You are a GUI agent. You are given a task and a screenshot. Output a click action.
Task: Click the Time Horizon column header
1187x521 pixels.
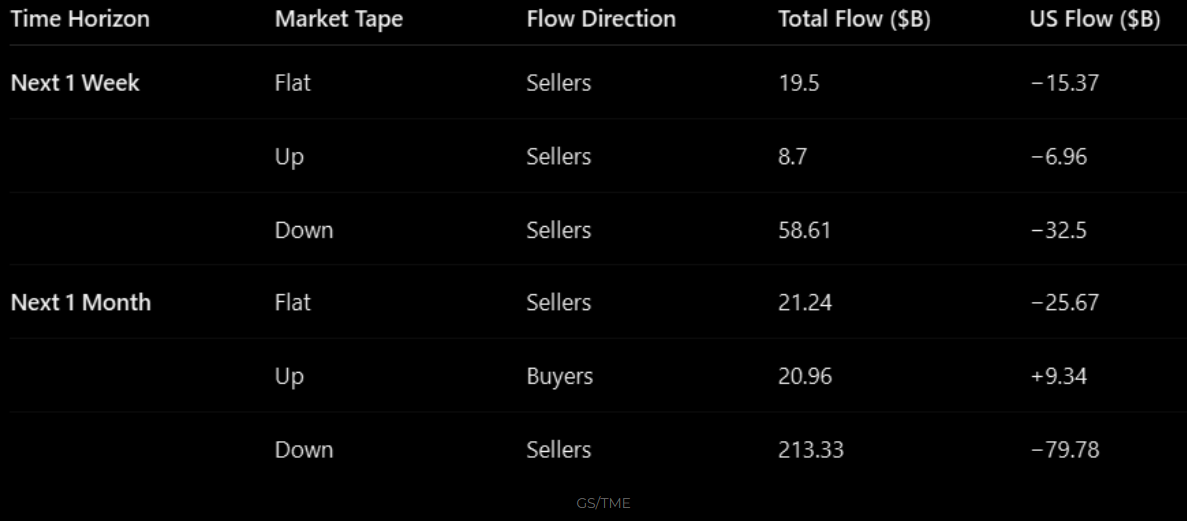pyautogui.click(x=80, y=19)
